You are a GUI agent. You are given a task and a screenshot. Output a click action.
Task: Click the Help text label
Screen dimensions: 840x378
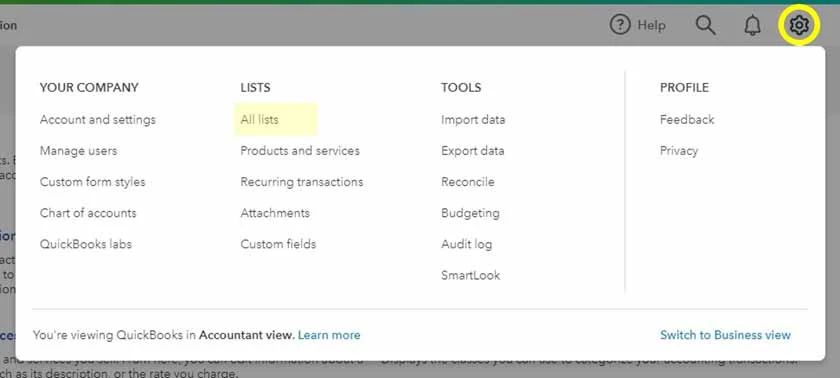pyautogui.click(x=651, y=25)
